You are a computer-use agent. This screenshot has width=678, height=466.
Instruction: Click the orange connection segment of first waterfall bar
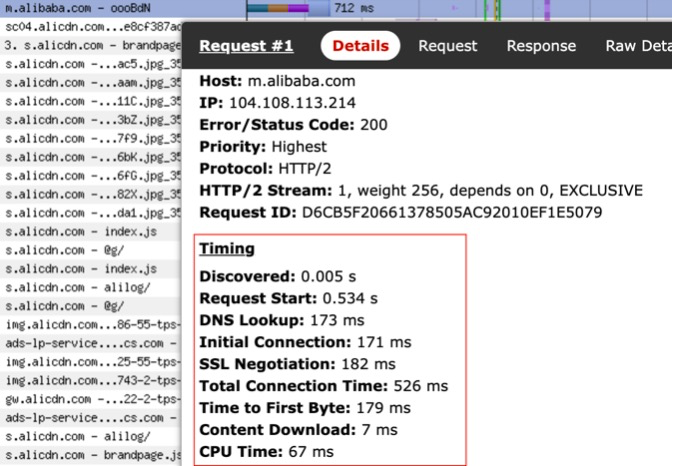tap(278, 8)
